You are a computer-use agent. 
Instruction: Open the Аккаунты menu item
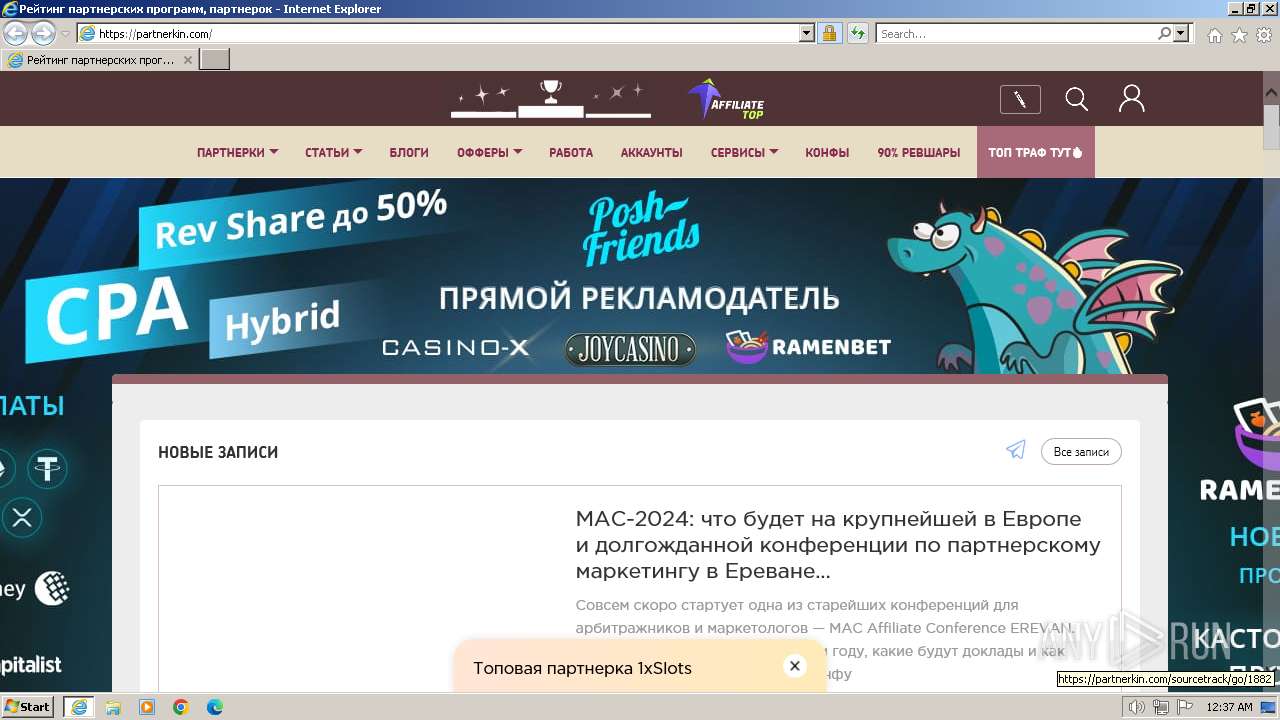click(651, 153)
